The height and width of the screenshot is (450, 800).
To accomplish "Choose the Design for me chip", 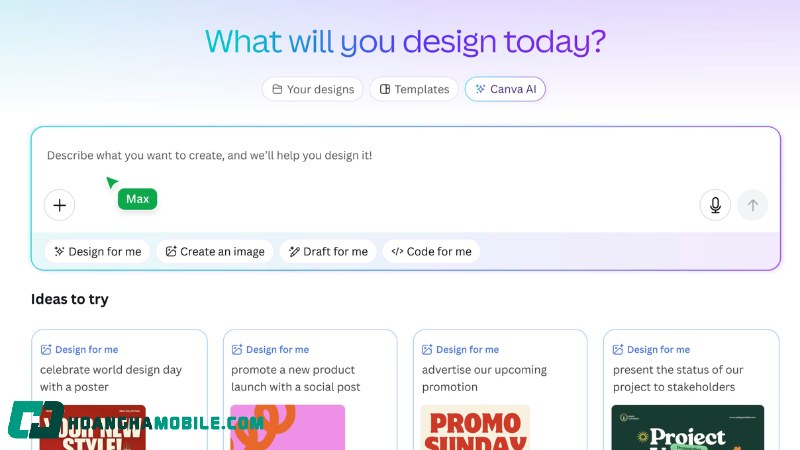I will pos(97,252).
